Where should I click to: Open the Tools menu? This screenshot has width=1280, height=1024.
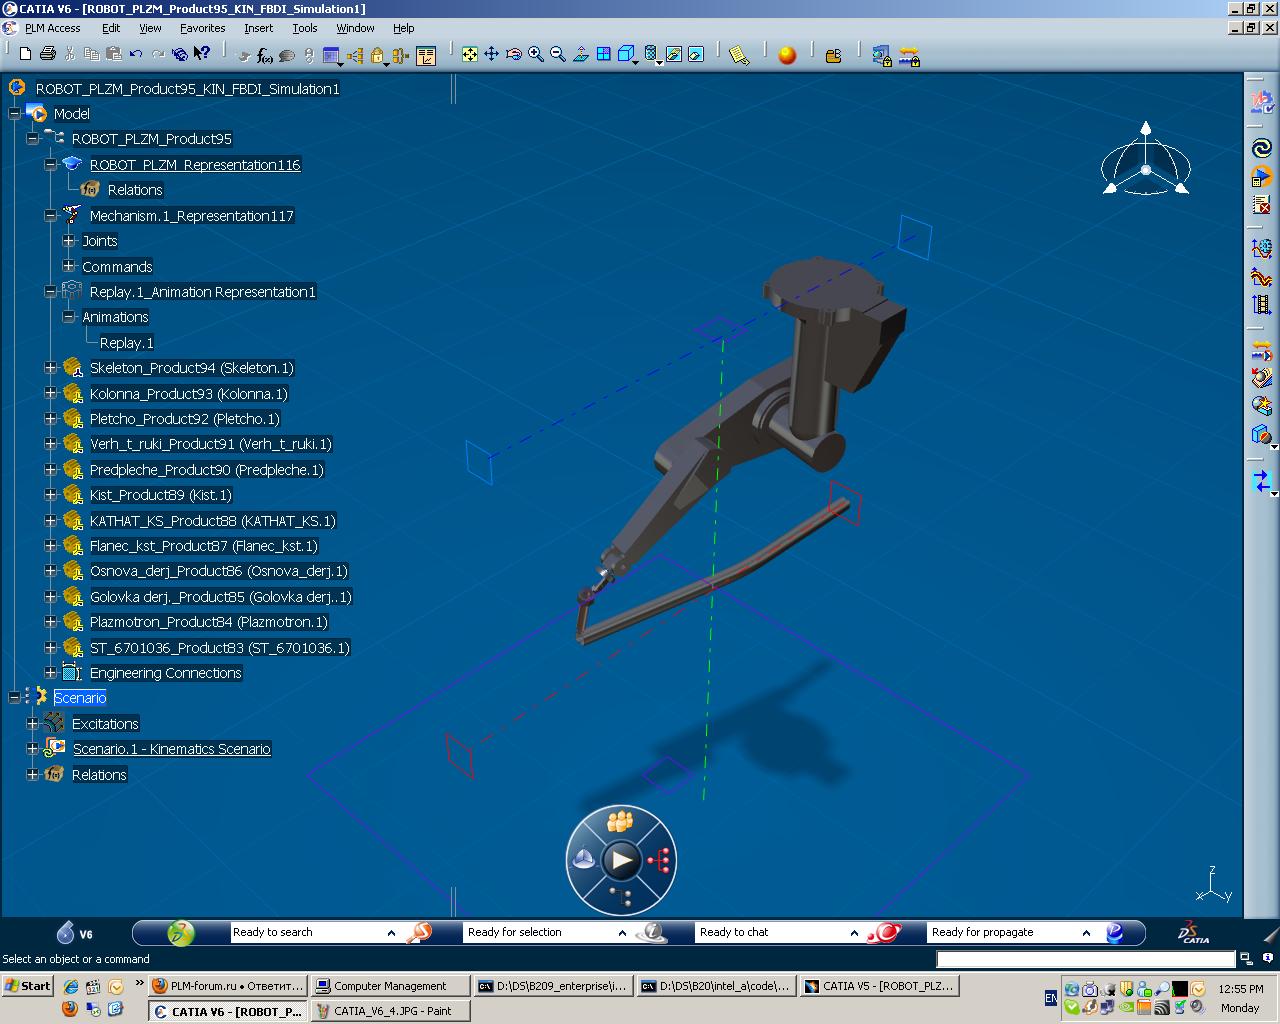click(x=305, y=28)
